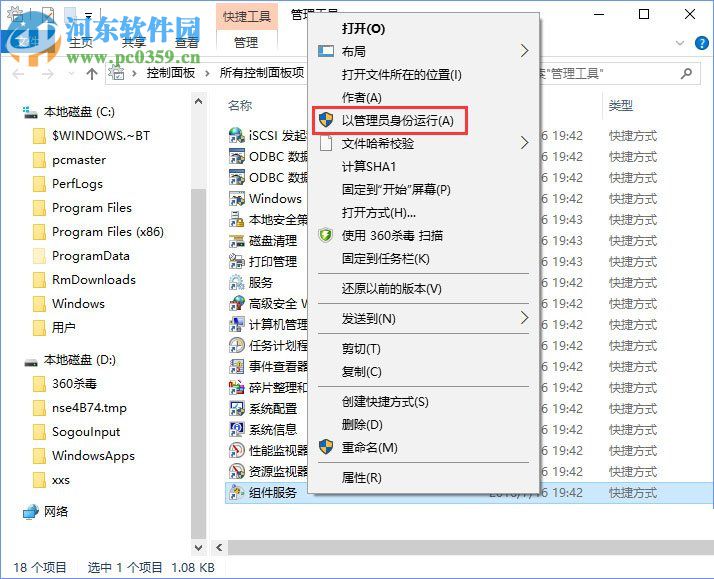Switch to the large icons view toggle
Viewport: 714px width, 579px height.
[699, 567]
